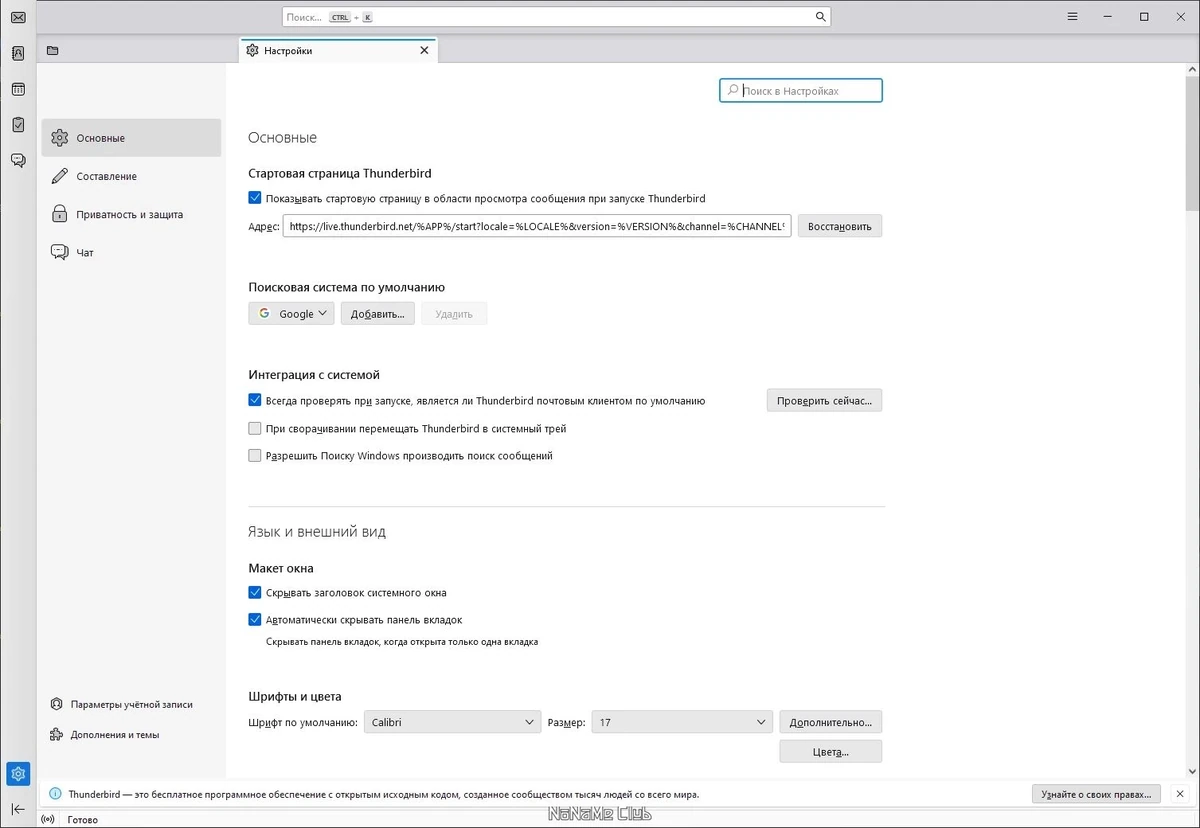Open the Составление settings category

131,176
